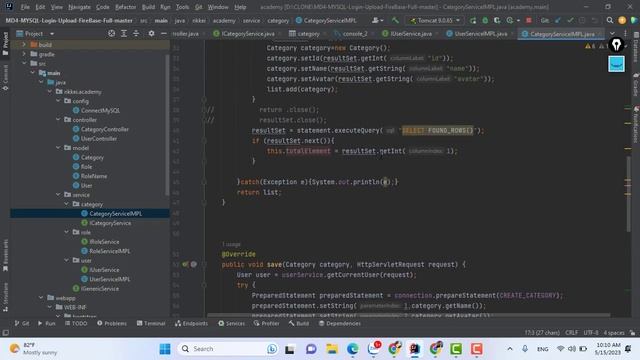Open the Endpoints tool window
Viewport: 640px width, 360px height.
[191, 323]
